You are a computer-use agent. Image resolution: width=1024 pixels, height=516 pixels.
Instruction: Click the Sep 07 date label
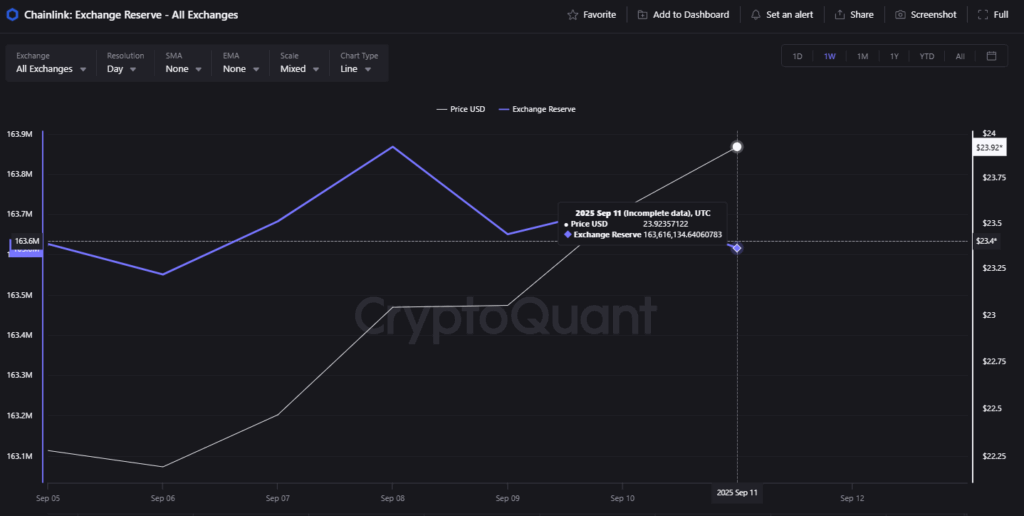point(277,498)
